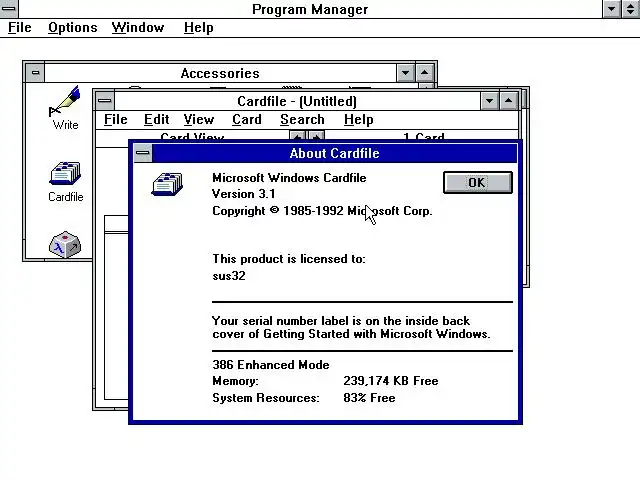Open Program Manager Window menu
This screenshot has width=640, height=480.
pyautogui.click(x=138, y=27)
